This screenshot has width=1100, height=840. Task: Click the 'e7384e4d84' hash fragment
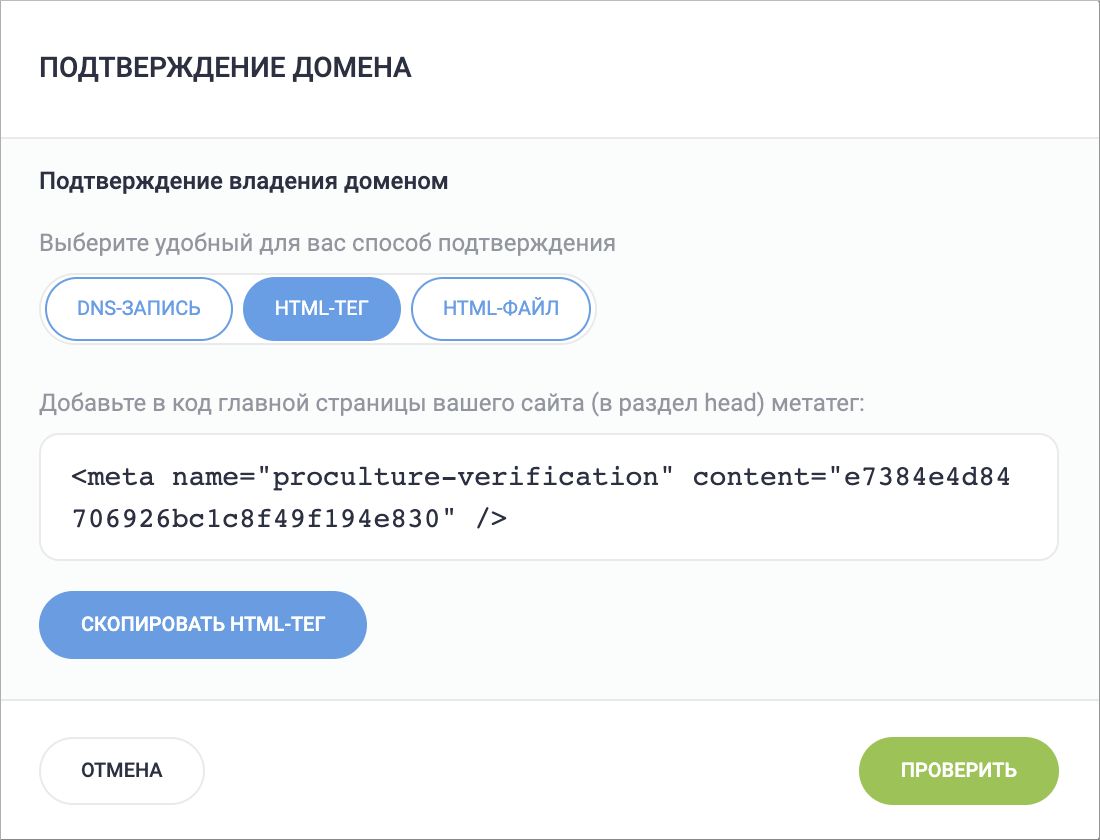coord(927,477)
